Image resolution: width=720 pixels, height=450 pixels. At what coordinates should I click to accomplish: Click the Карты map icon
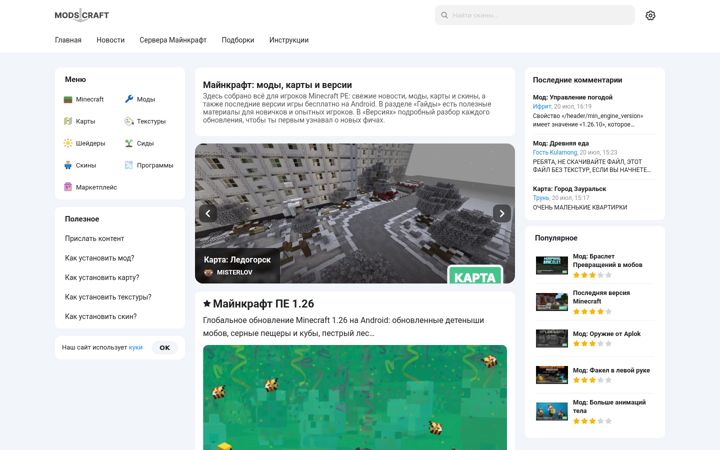(x=68, y=121)
